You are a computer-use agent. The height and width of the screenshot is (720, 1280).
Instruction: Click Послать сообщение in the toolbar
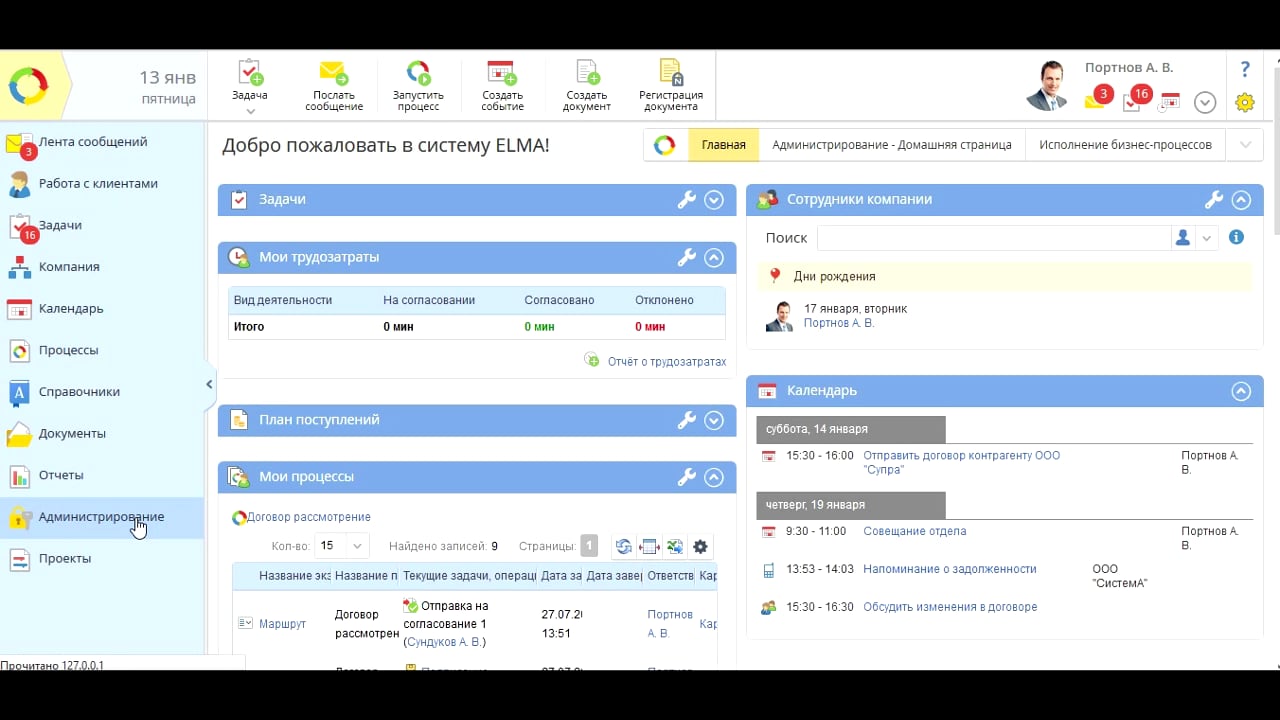point(334,86)
